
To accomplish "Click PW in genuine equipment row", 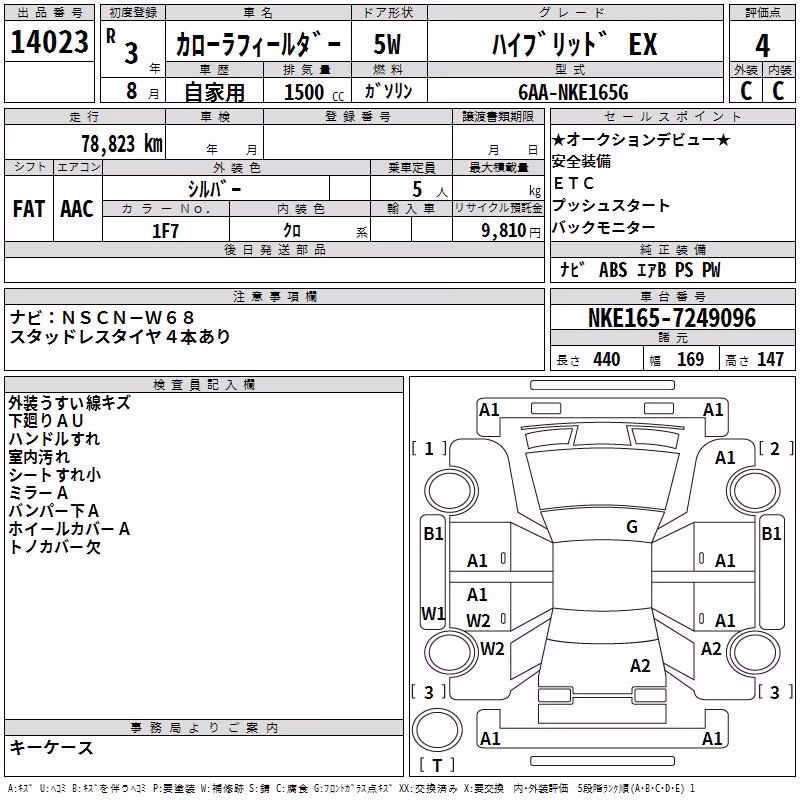I will [711, 270].
